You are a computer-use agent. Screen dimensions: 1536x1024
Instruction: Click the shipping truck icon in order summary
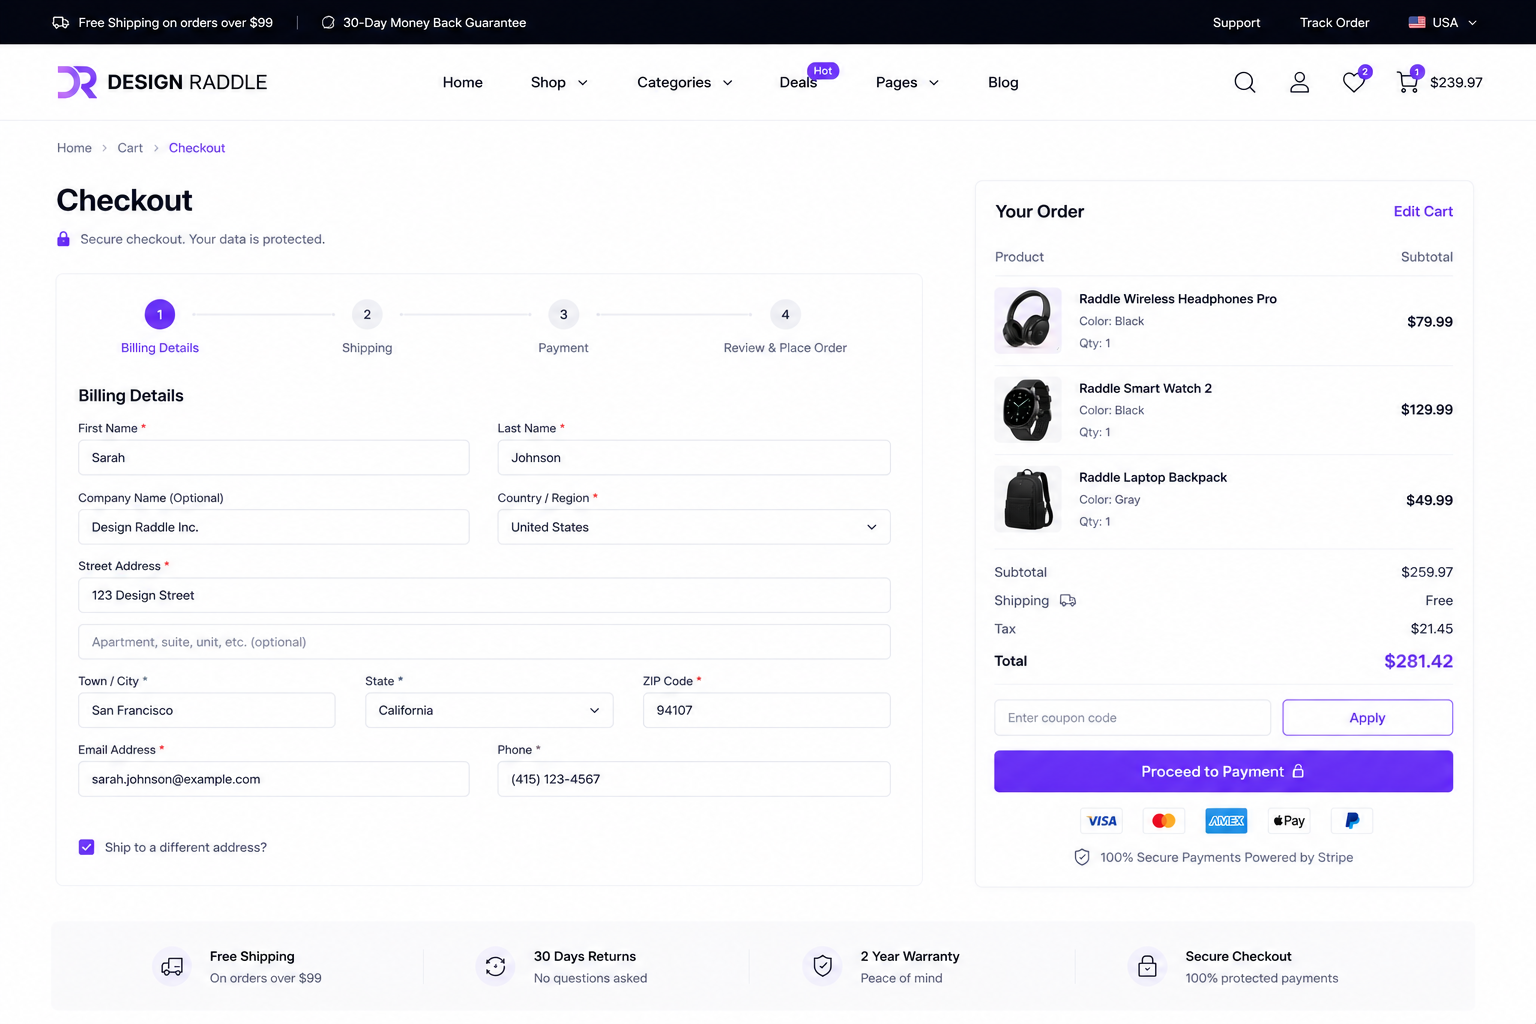(x=1068, y=600)
